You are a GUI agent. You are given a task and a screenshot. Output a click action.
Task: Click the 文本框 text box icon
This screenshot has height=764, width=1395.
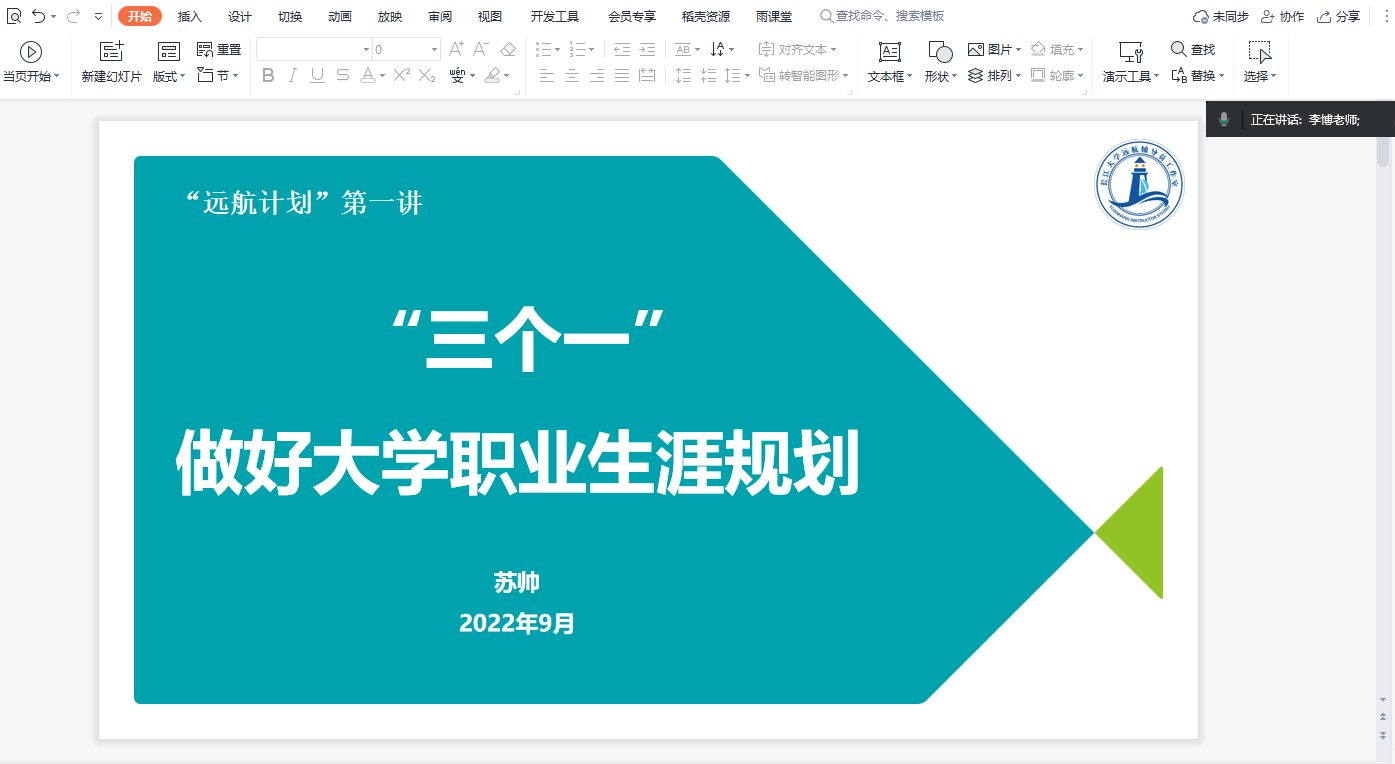tap(889, 52)
